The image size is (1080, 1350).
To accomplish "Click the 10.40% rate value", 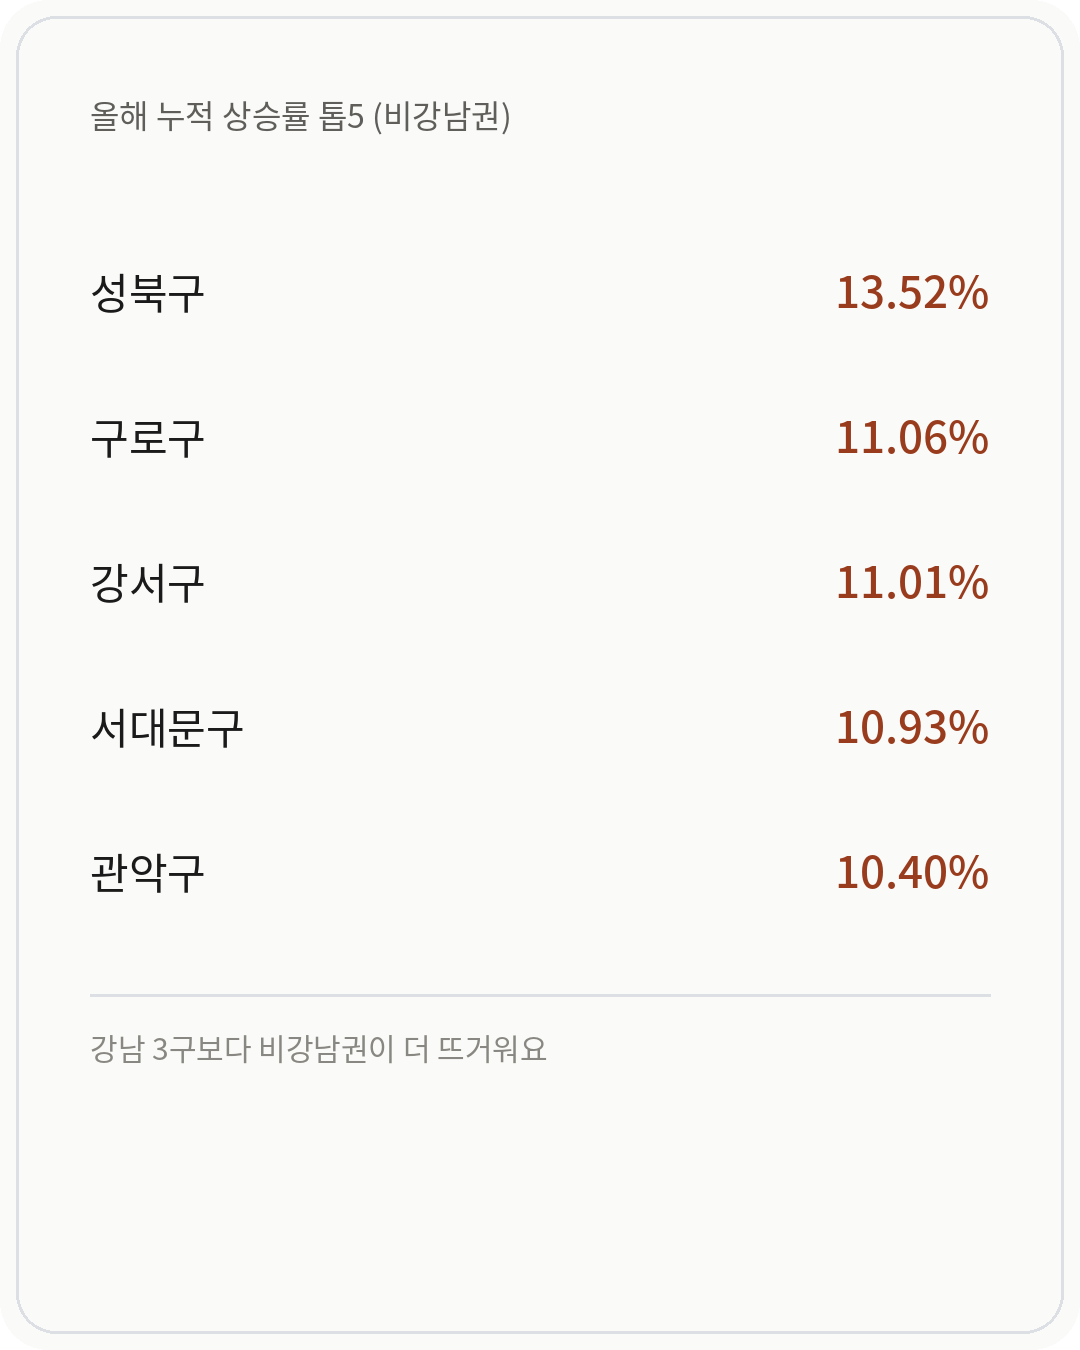I will (x=912, y=873).
